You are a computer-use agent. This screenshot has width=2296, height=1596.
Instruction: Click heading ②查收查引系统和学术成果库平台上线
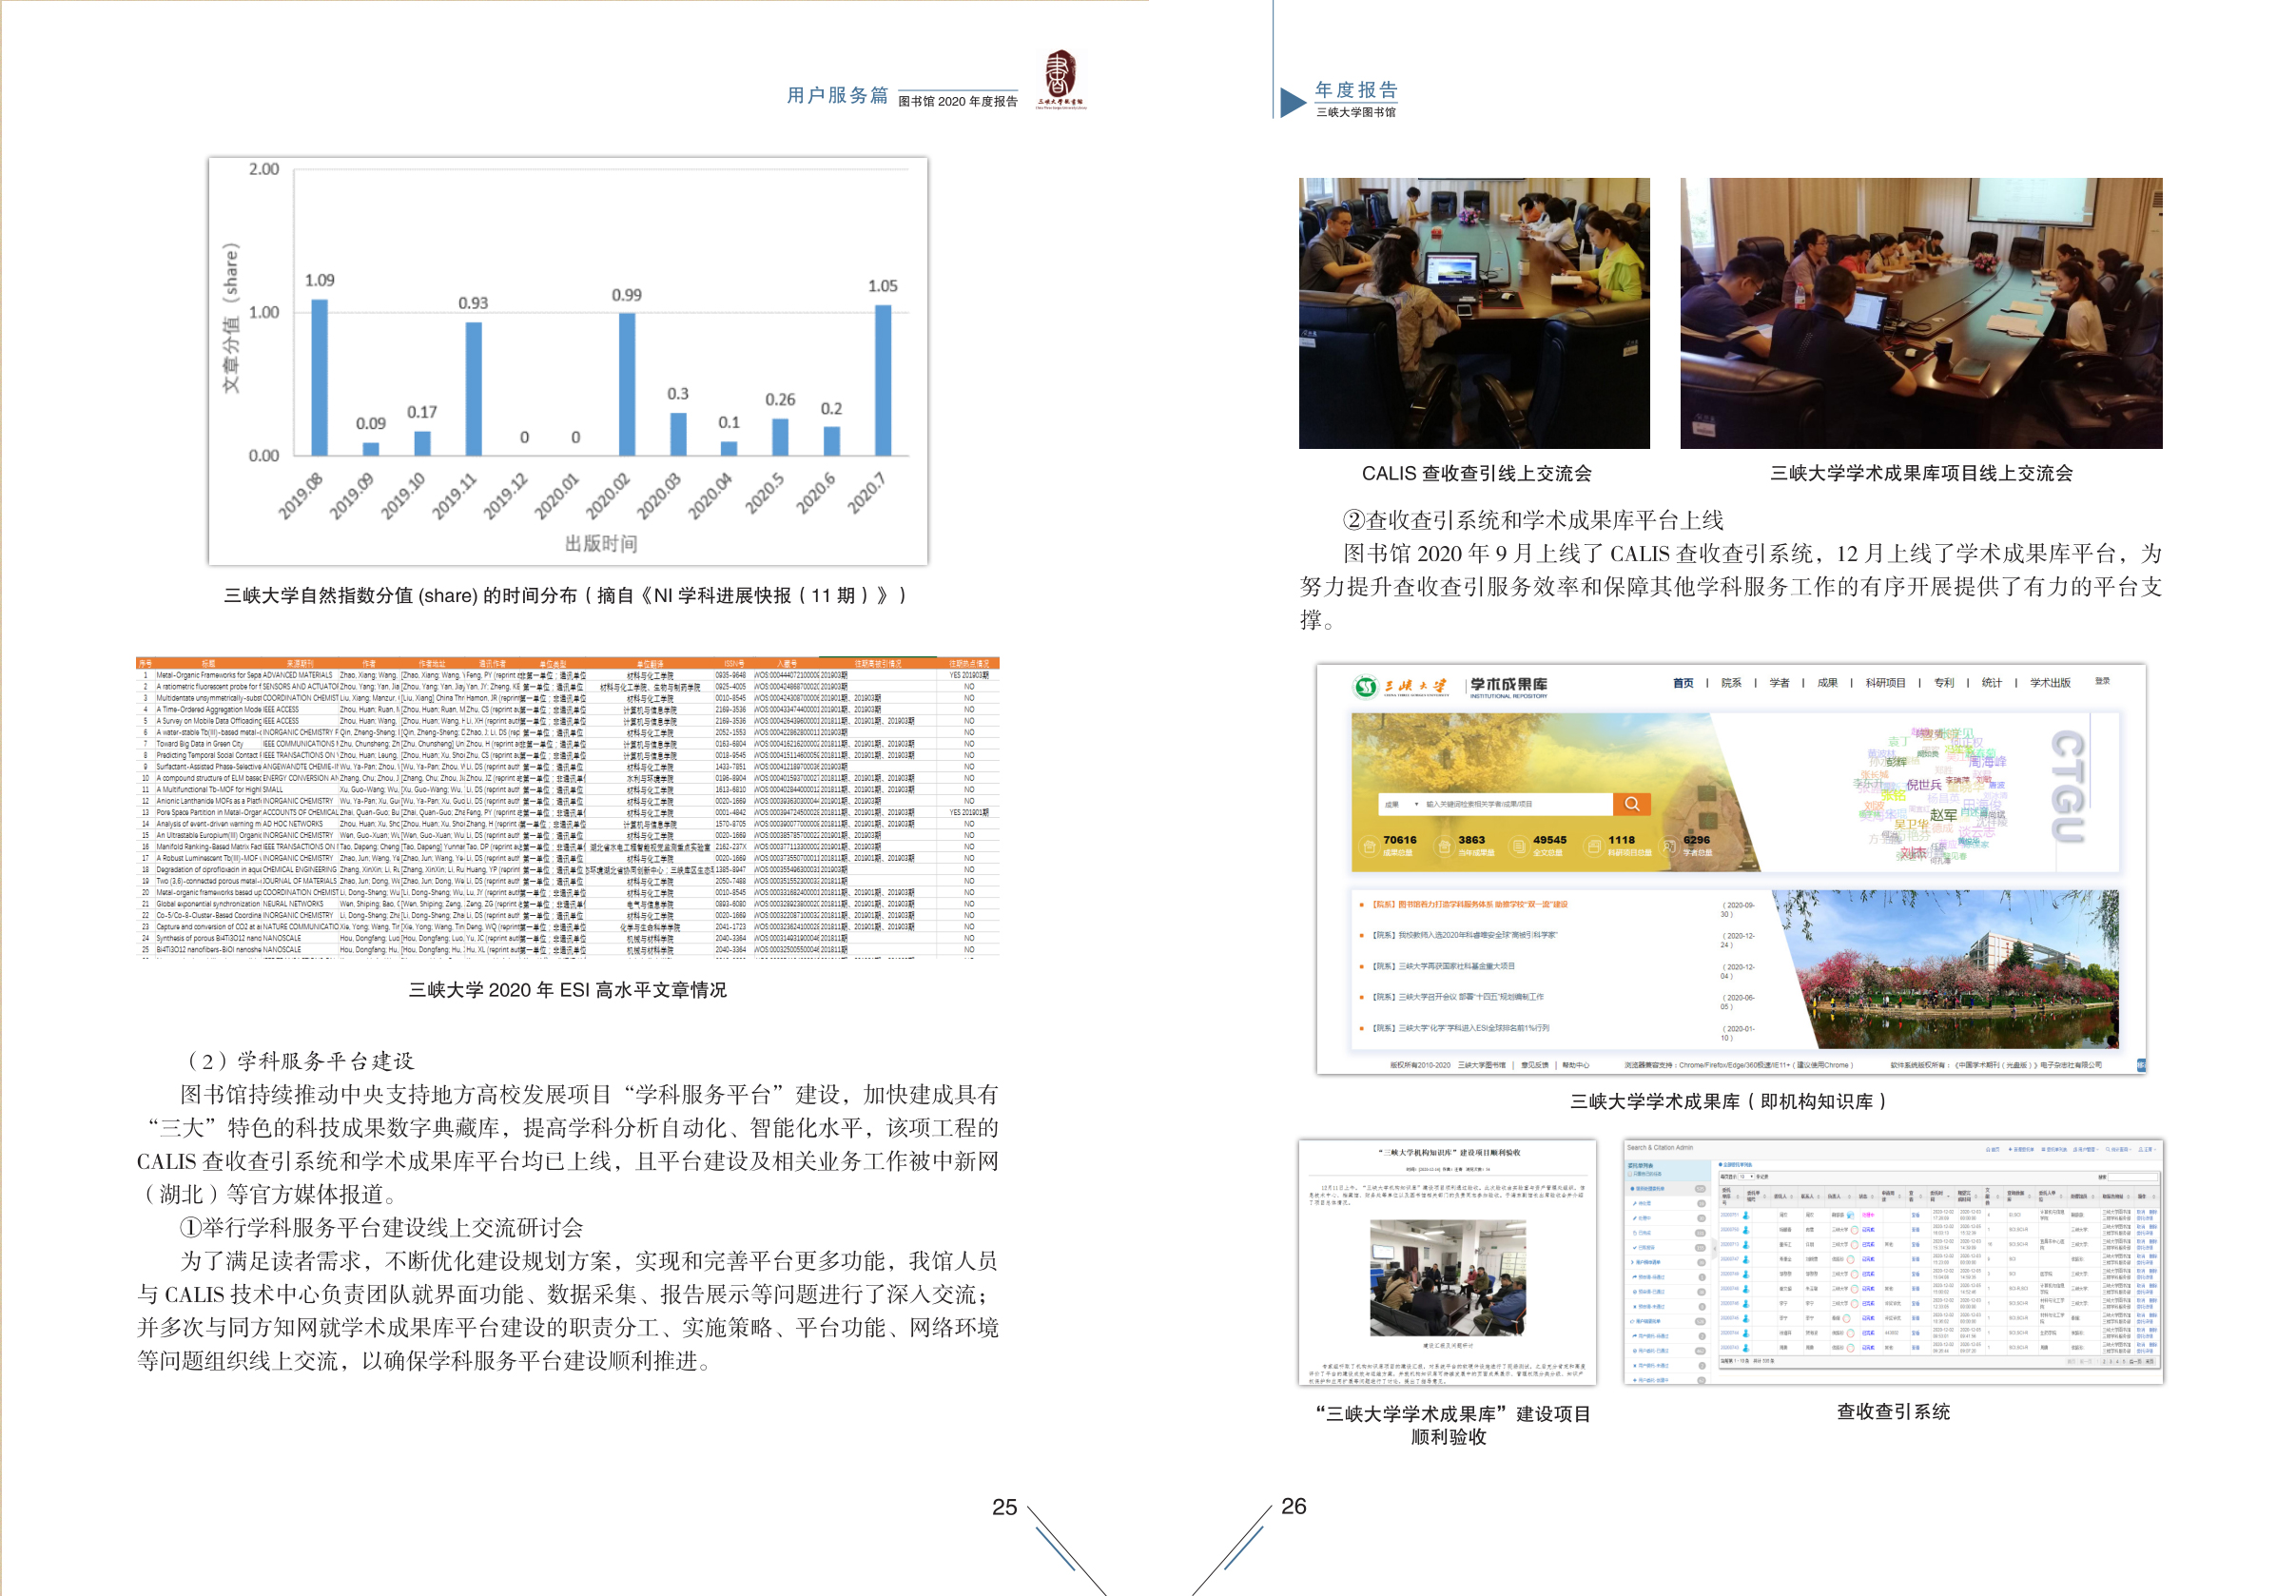tap(1533, 520)
